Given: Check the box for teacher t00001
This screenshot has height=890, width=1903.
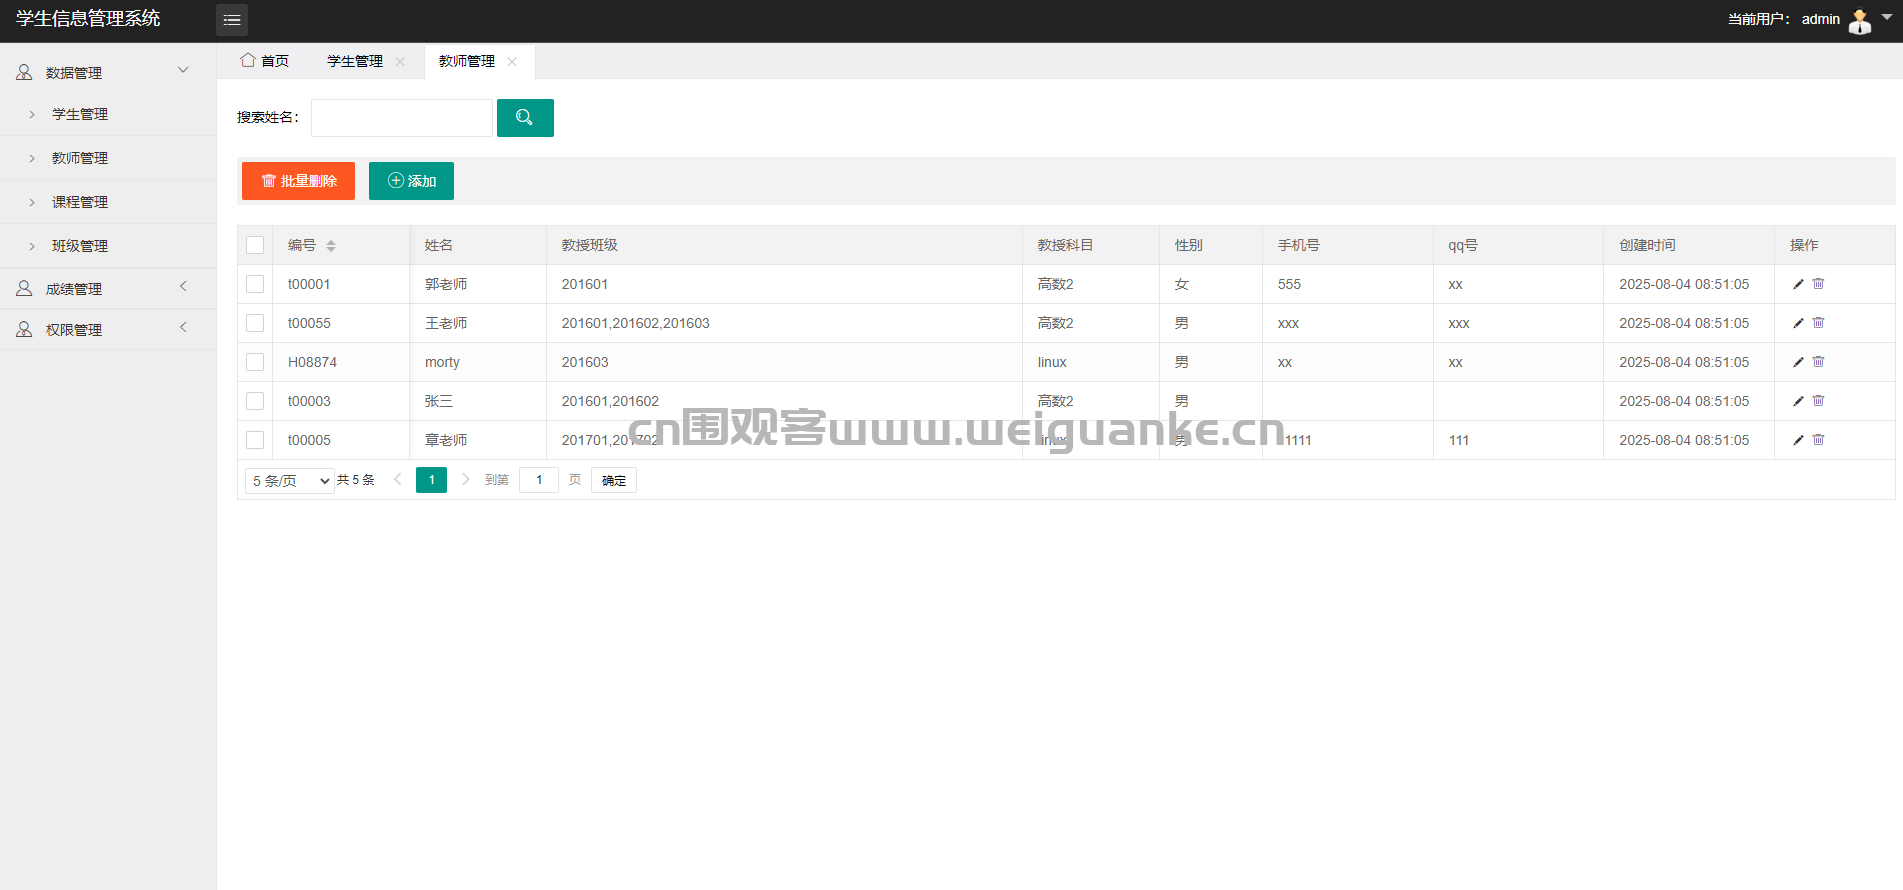Looking at the screenshot, I should (x=255, y=284).
